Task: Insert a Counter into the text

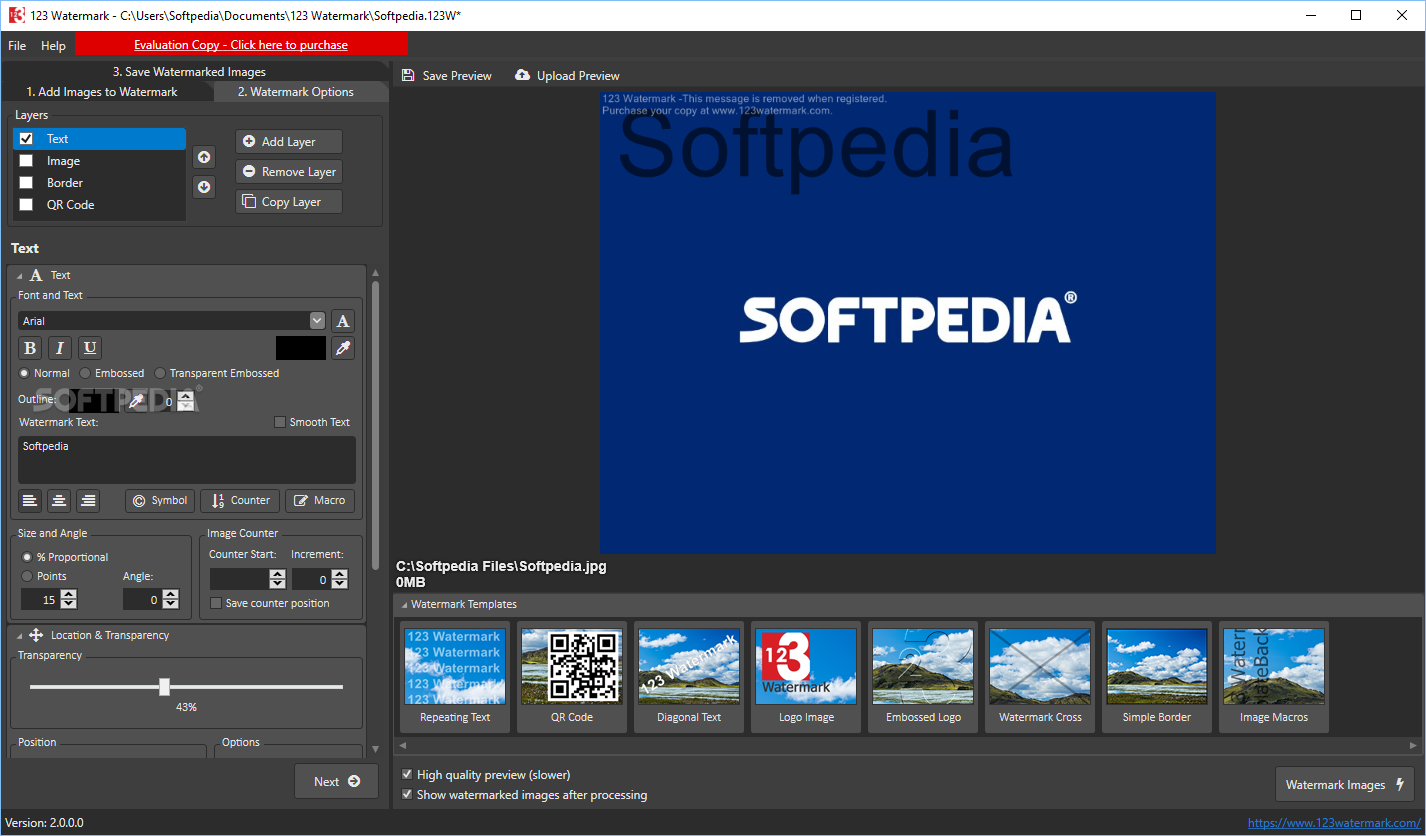Action: coord(240,501)
